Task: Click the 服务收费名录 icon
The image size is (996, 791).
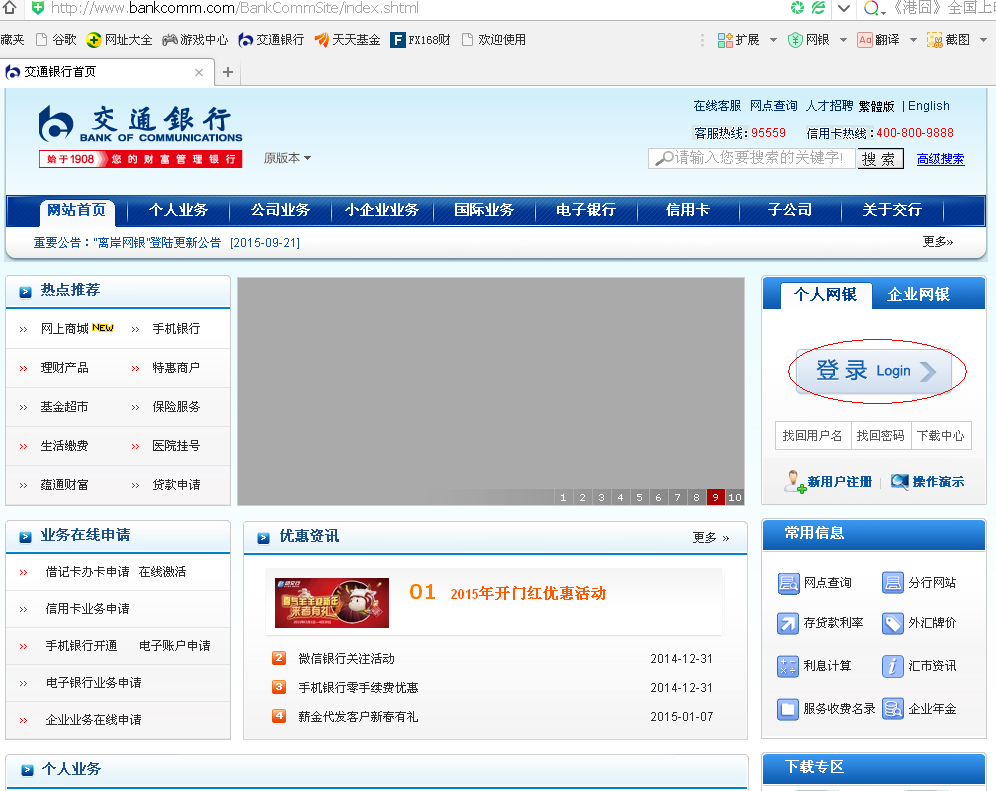Action: (x=788, y=708)
